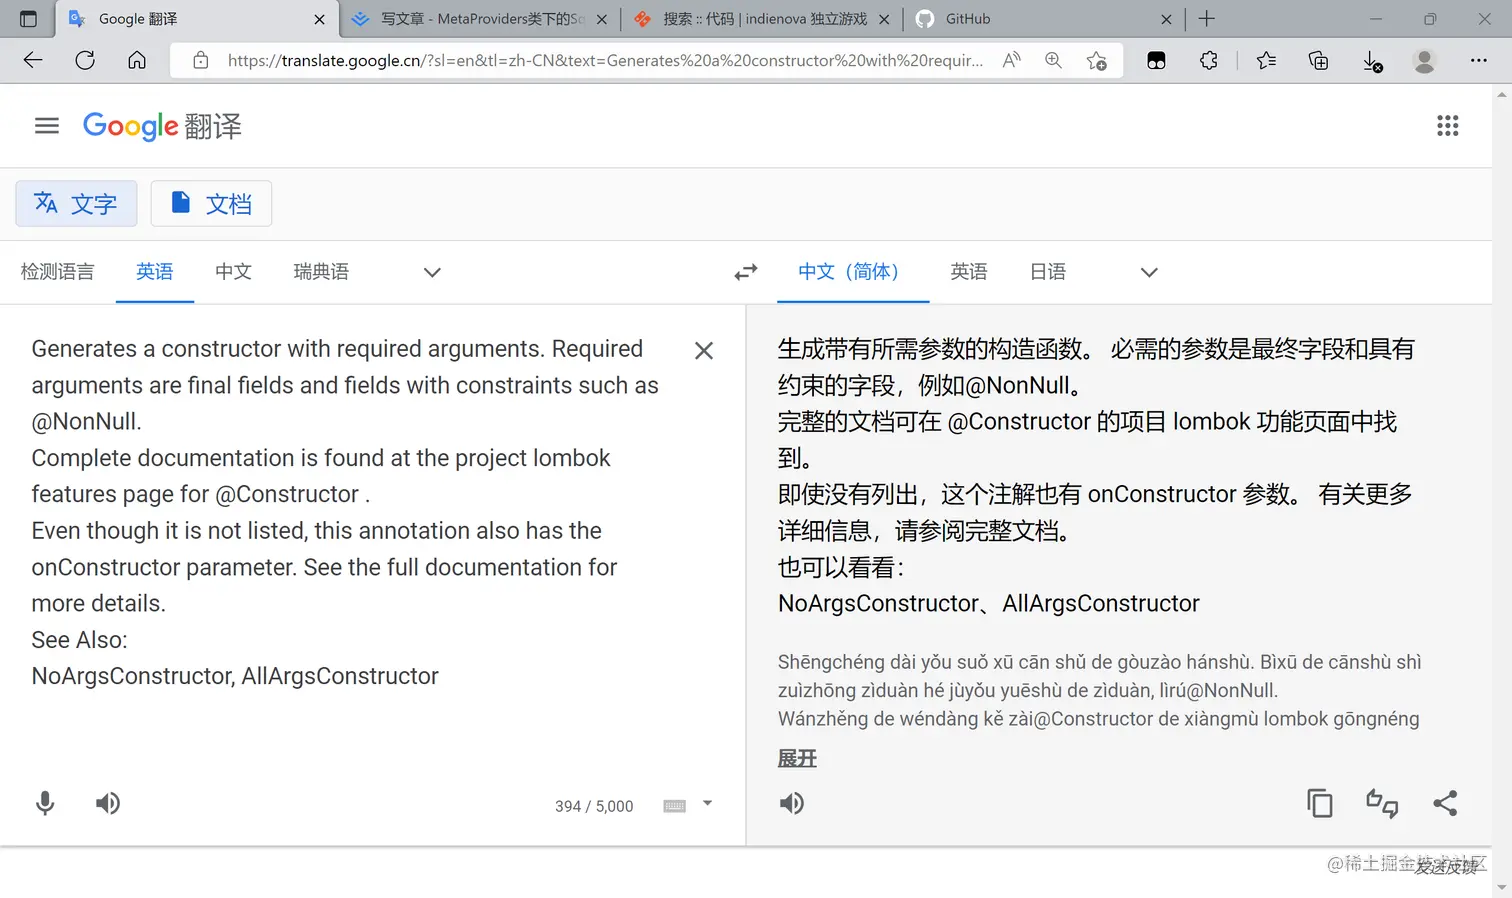Add this page to favorites
This screenshot has height=898, width=1512.
(x=1097, y=60)
